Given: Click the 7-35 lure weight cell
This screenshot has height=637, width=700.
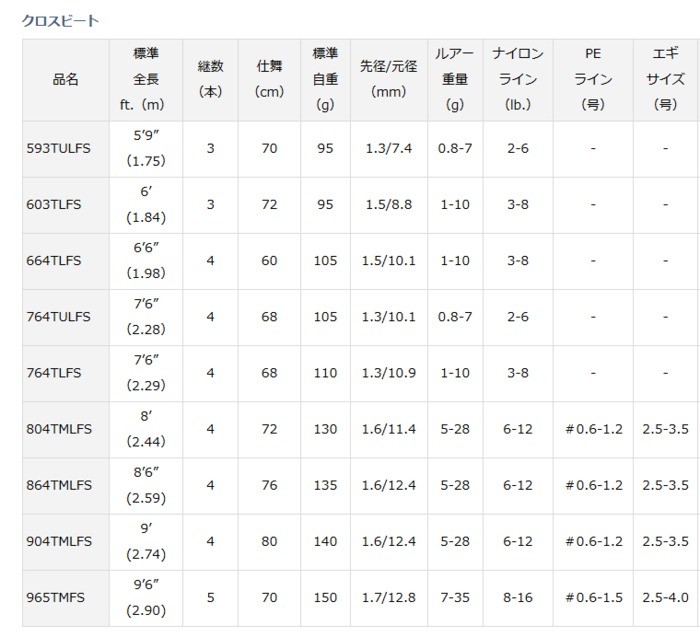Looking at the screenshot, I should 455,598.
